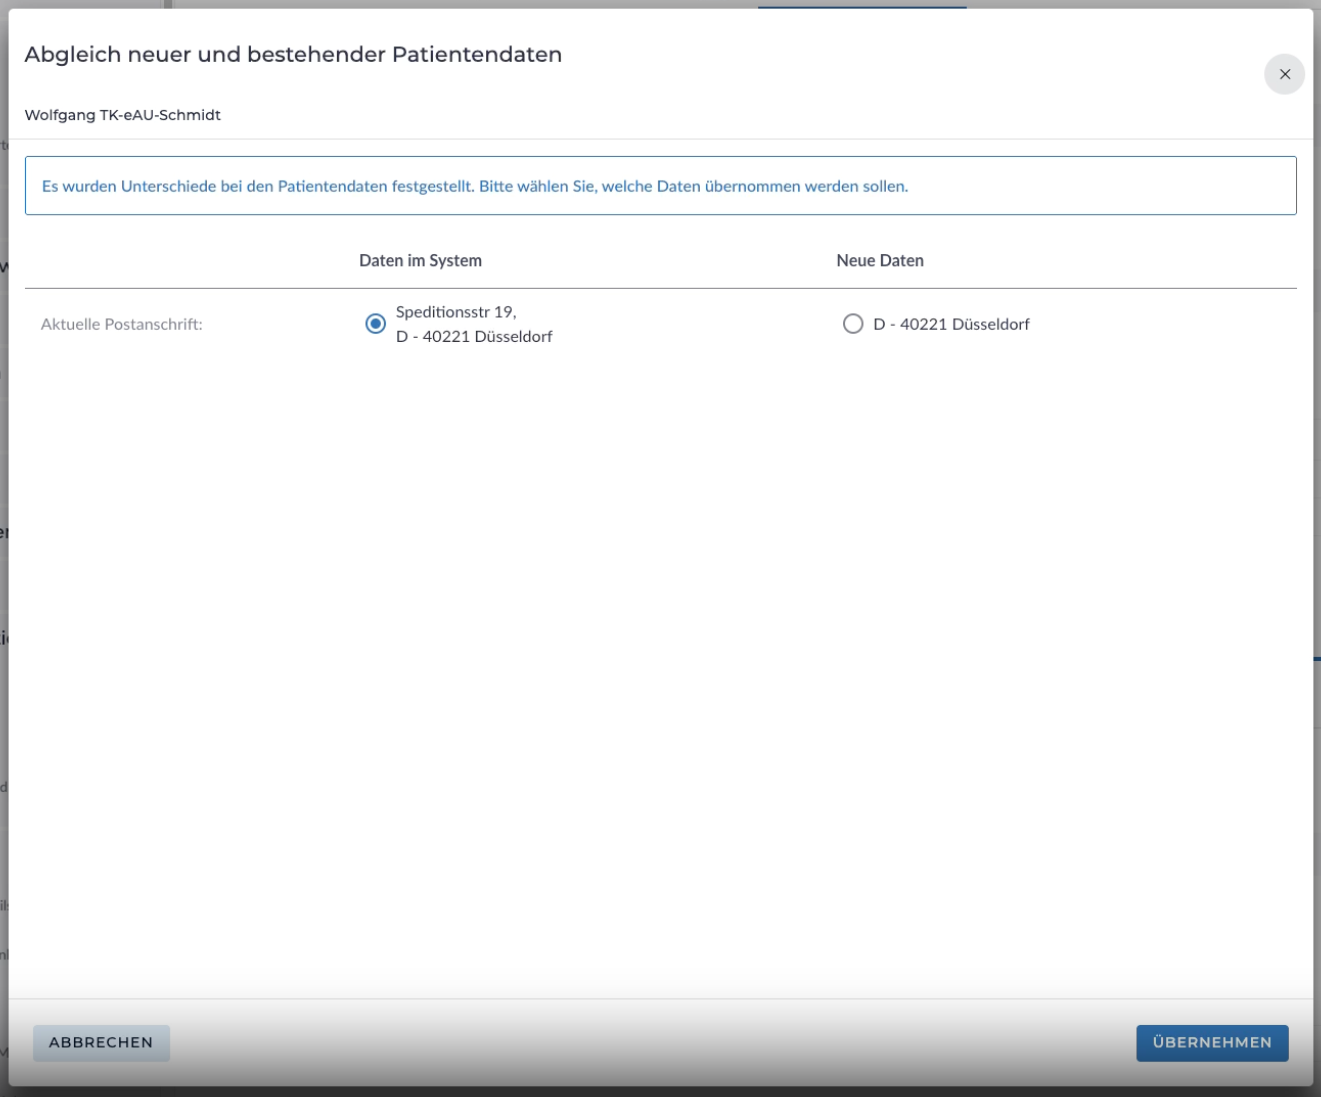Choose the Neue Daten address radio button
The width and height of the screenshot is (1321, 1097).
(852, 324)
